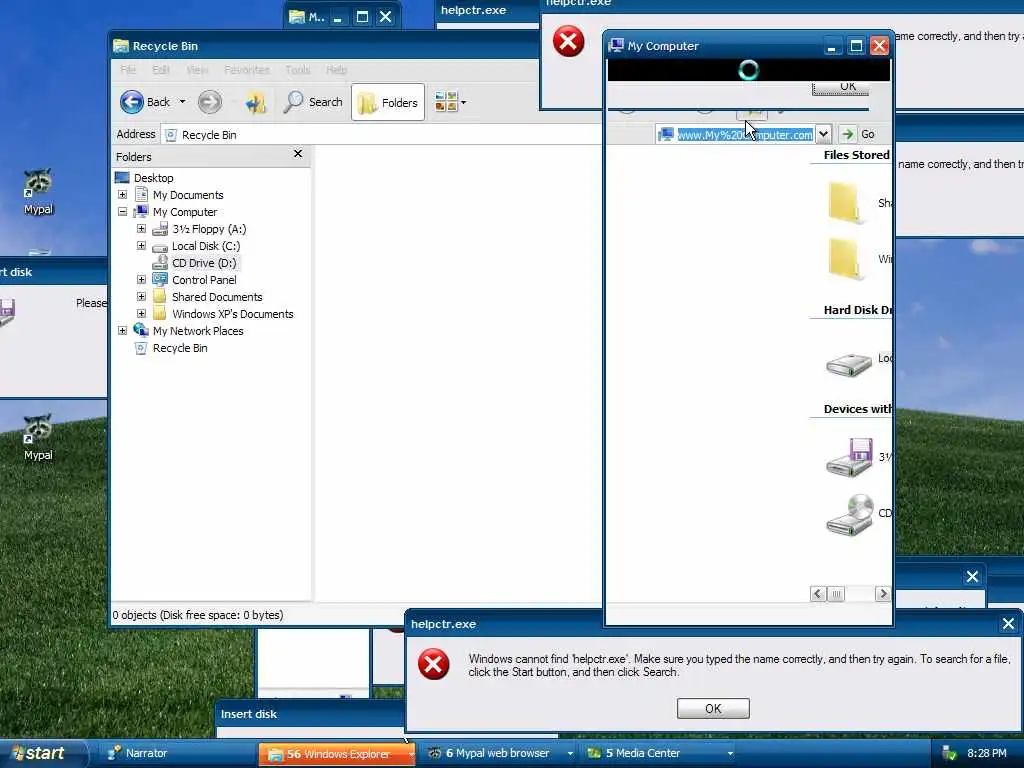
Task: Open the lower Mypal desktop shortcut
Action: (39, 438)
